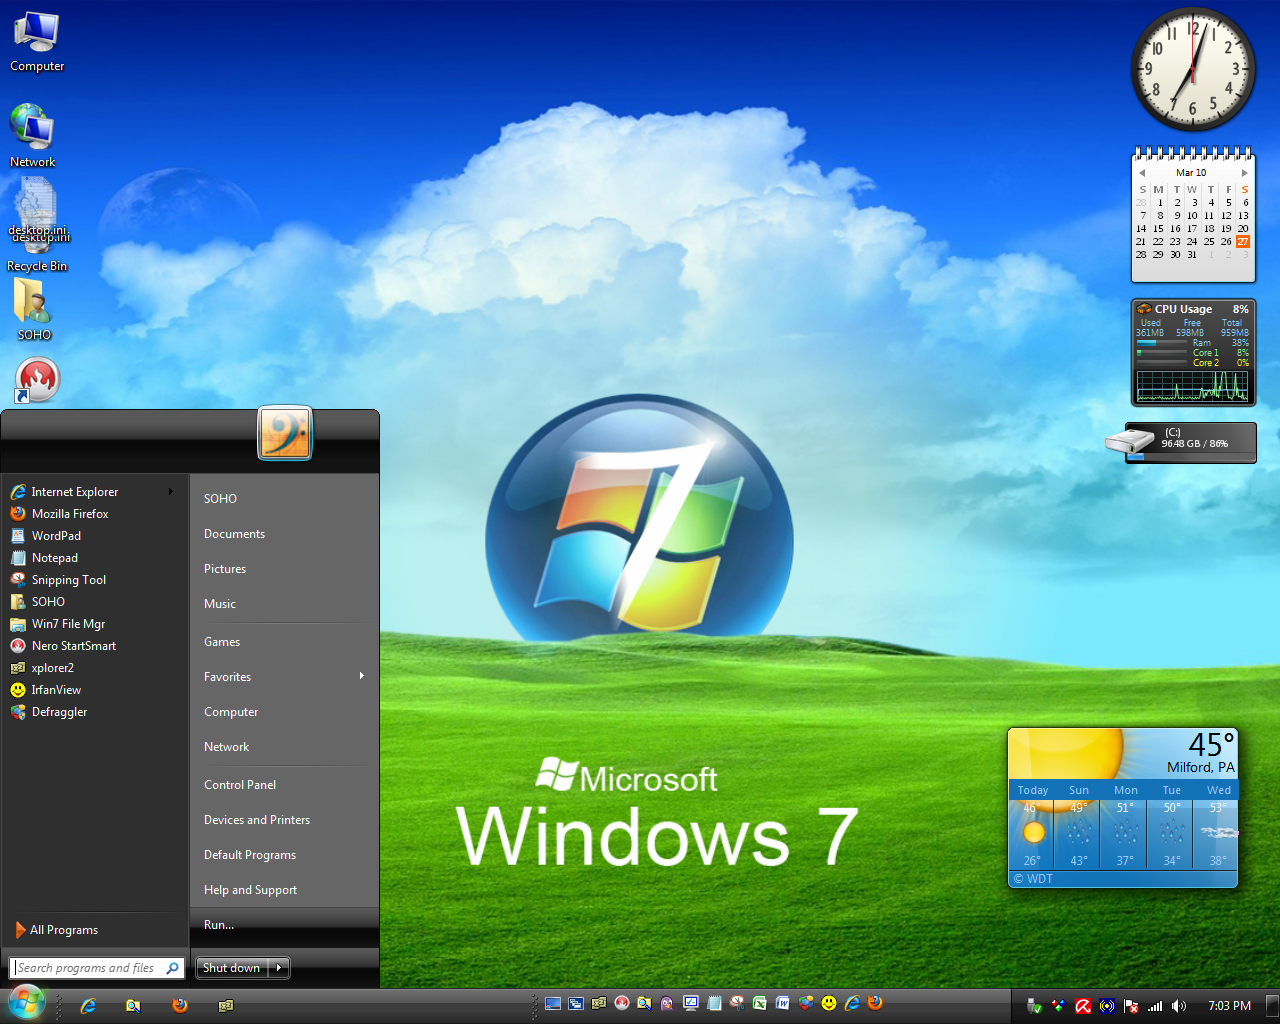Go to previous month in calendar gadget

tap(1141, 173)
